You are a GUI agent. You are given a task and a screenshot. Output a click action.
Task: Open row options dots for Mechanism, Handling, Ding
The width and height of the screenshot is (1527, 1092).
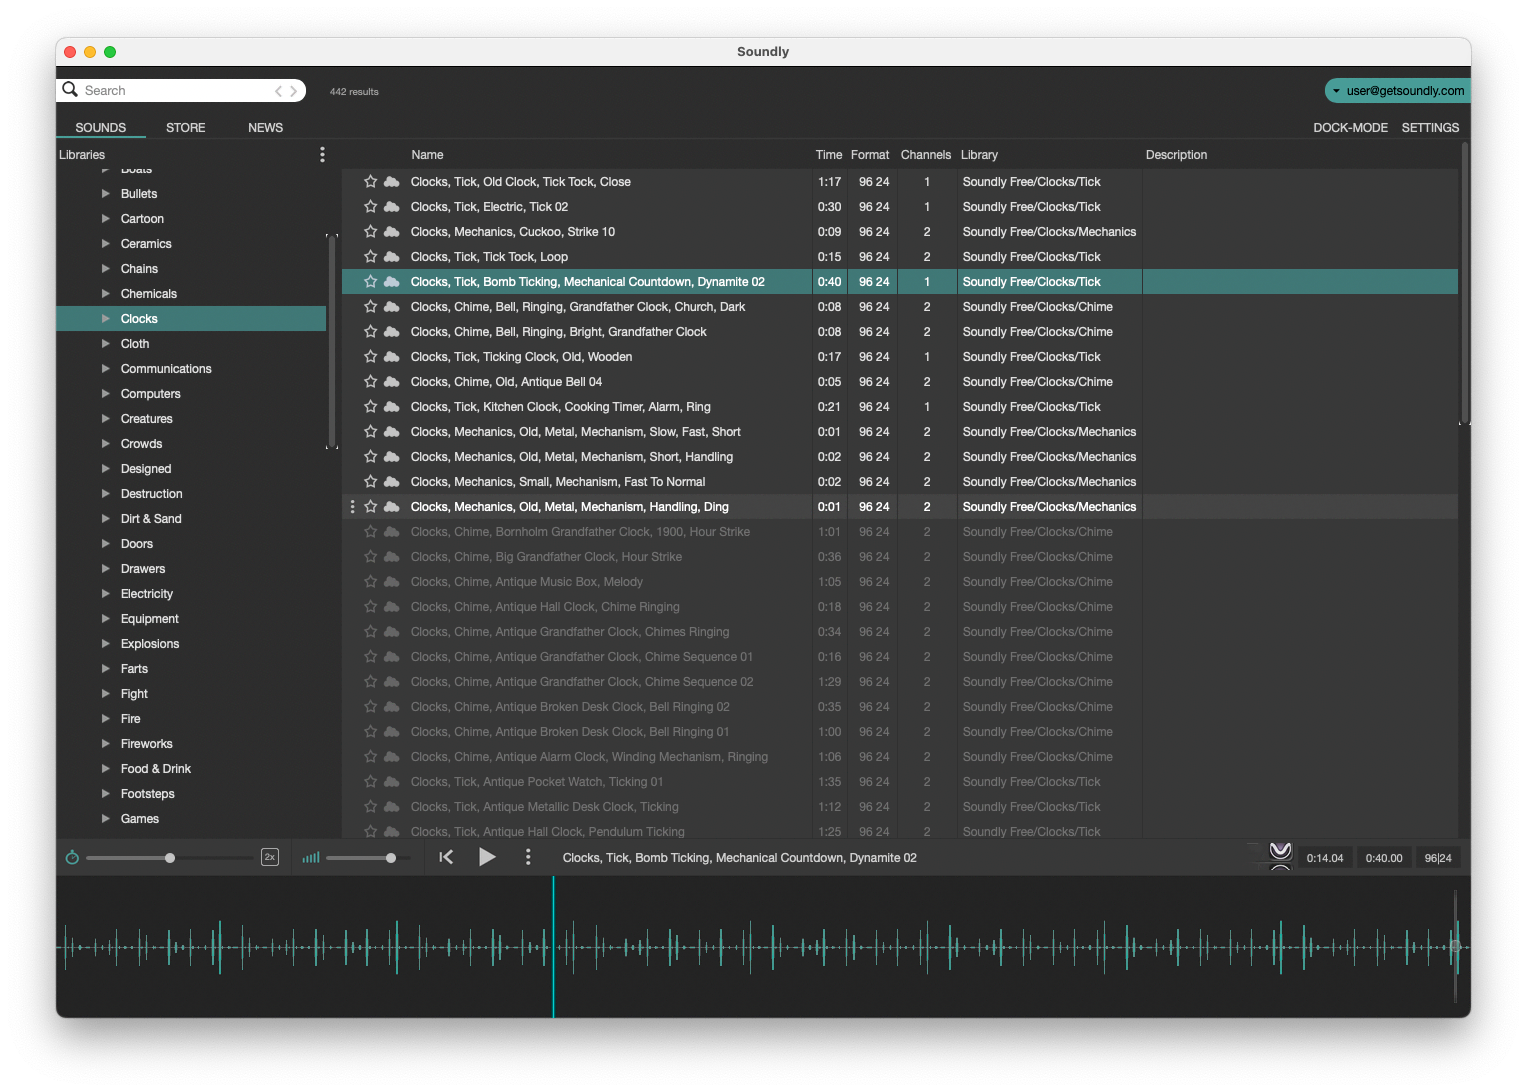[352, 507]
